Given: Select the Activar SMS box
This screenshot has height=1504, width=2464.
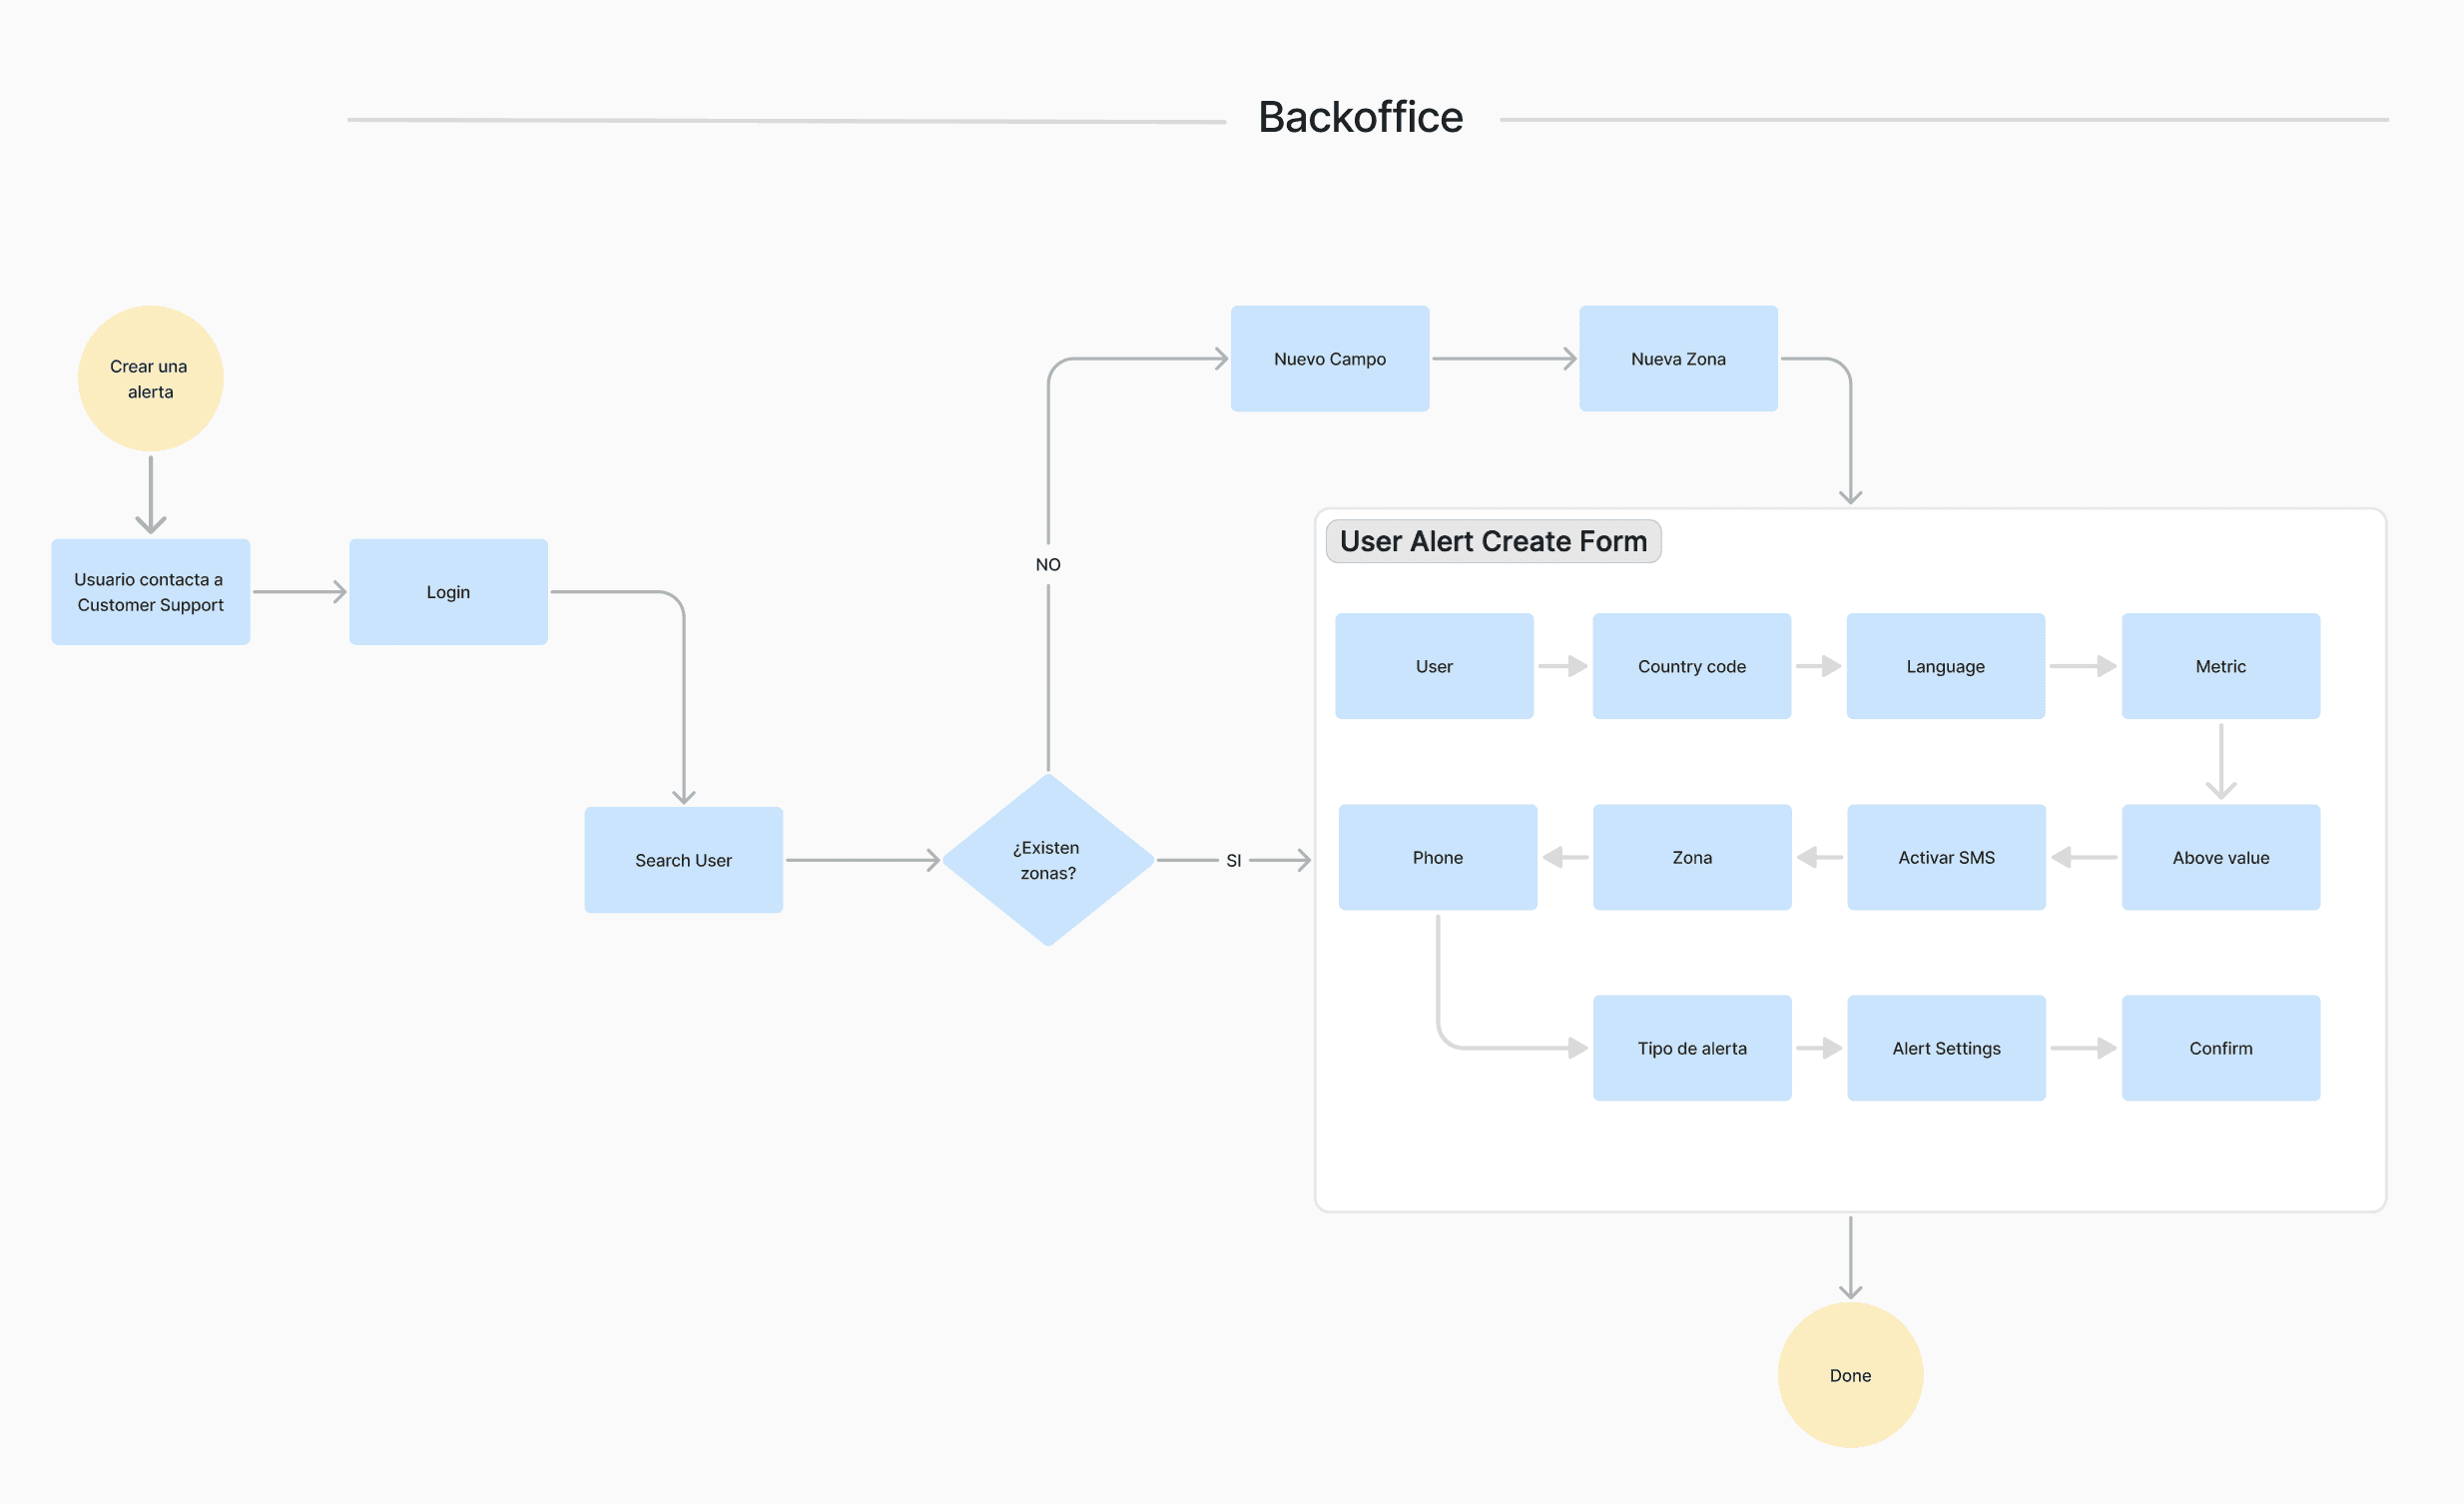Looking at the screenshot, I should click(x=1945, y=857).
